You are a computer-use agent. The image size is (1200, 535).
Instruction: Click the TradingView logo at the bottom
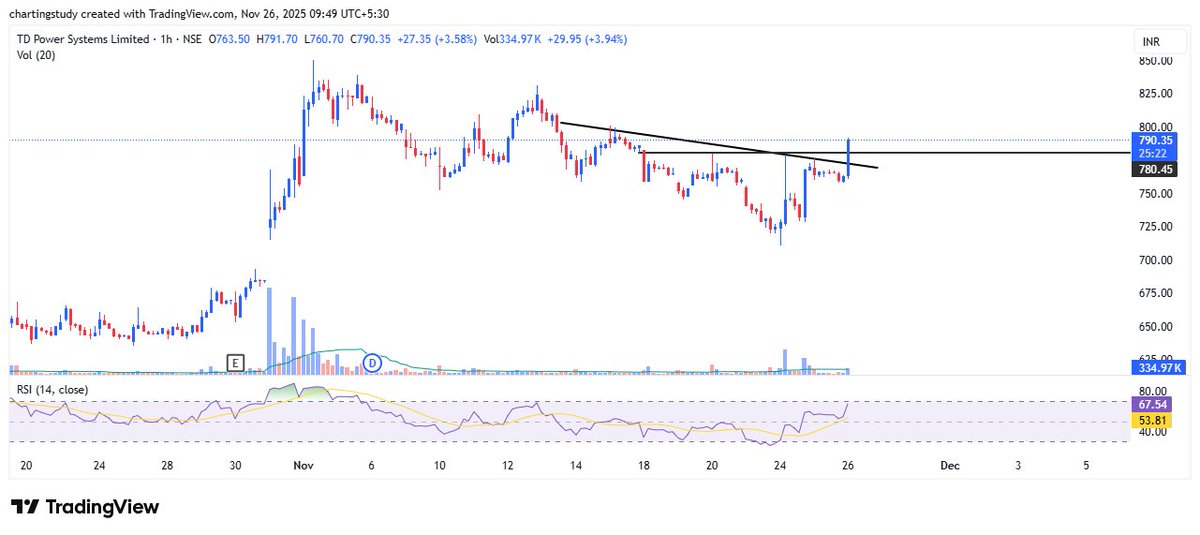(x=85, y=507)
